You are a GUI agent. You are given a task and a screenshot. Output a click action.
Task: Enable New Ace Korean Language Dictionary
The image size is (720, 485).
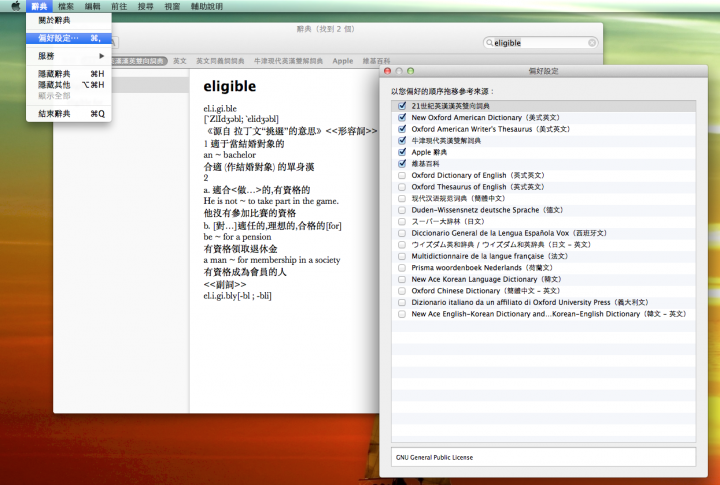402,279
